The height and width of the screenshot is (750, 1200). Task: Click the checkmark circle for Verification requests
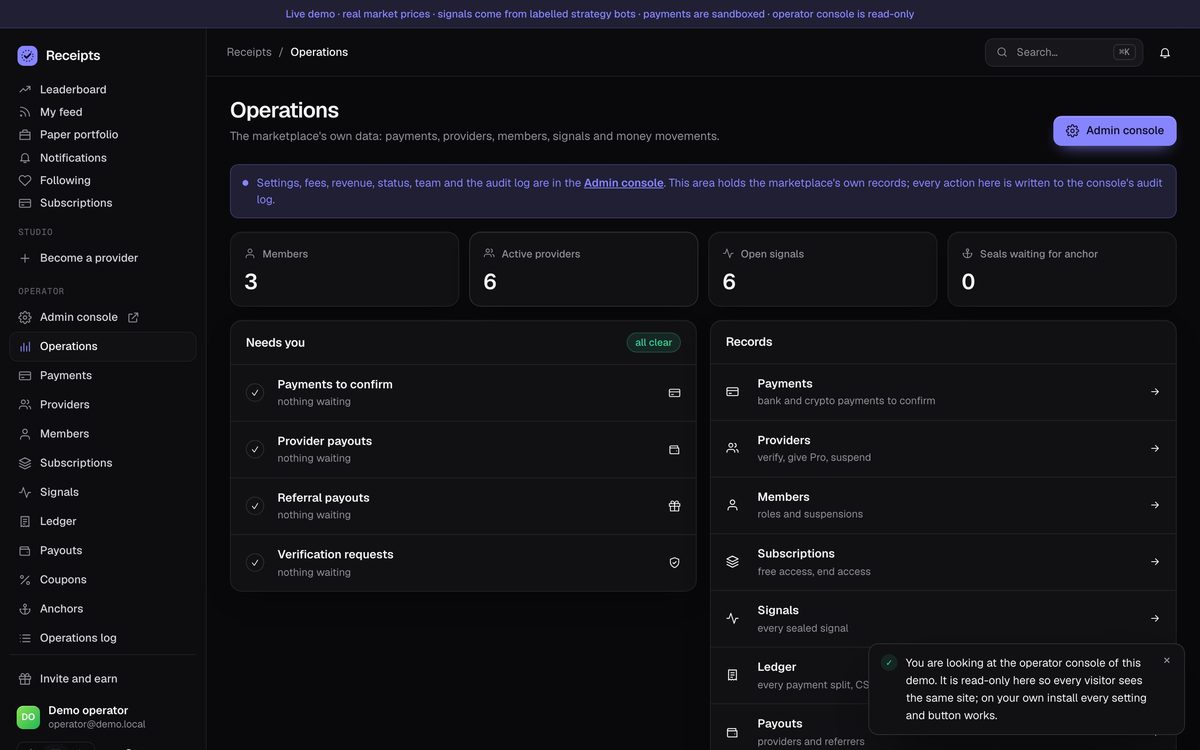255,563
